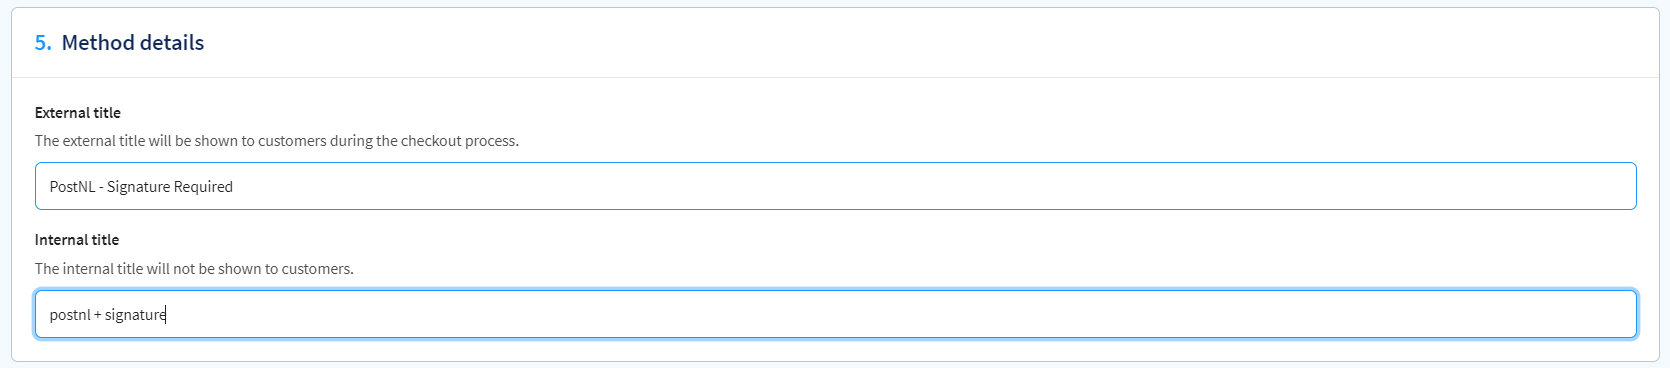Click the "Method details" section heading
1670x368 pixels.
point(133,43)
